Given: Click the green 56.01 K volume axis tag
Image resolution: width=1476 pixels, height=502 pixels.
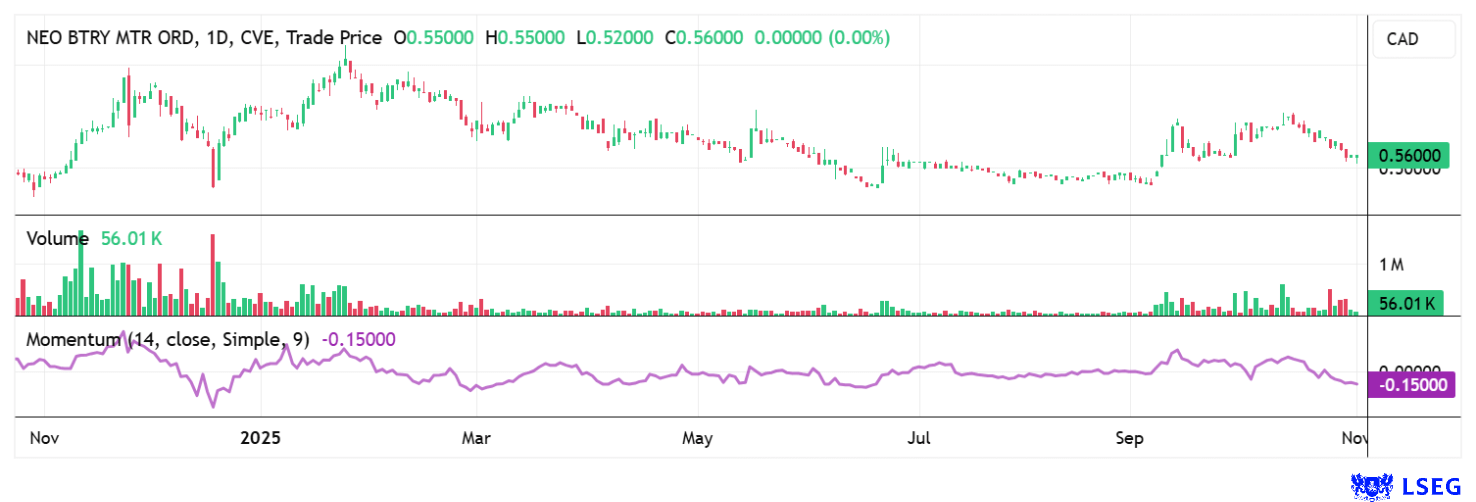Looking at the screenshot, I should pos(1407,304).
